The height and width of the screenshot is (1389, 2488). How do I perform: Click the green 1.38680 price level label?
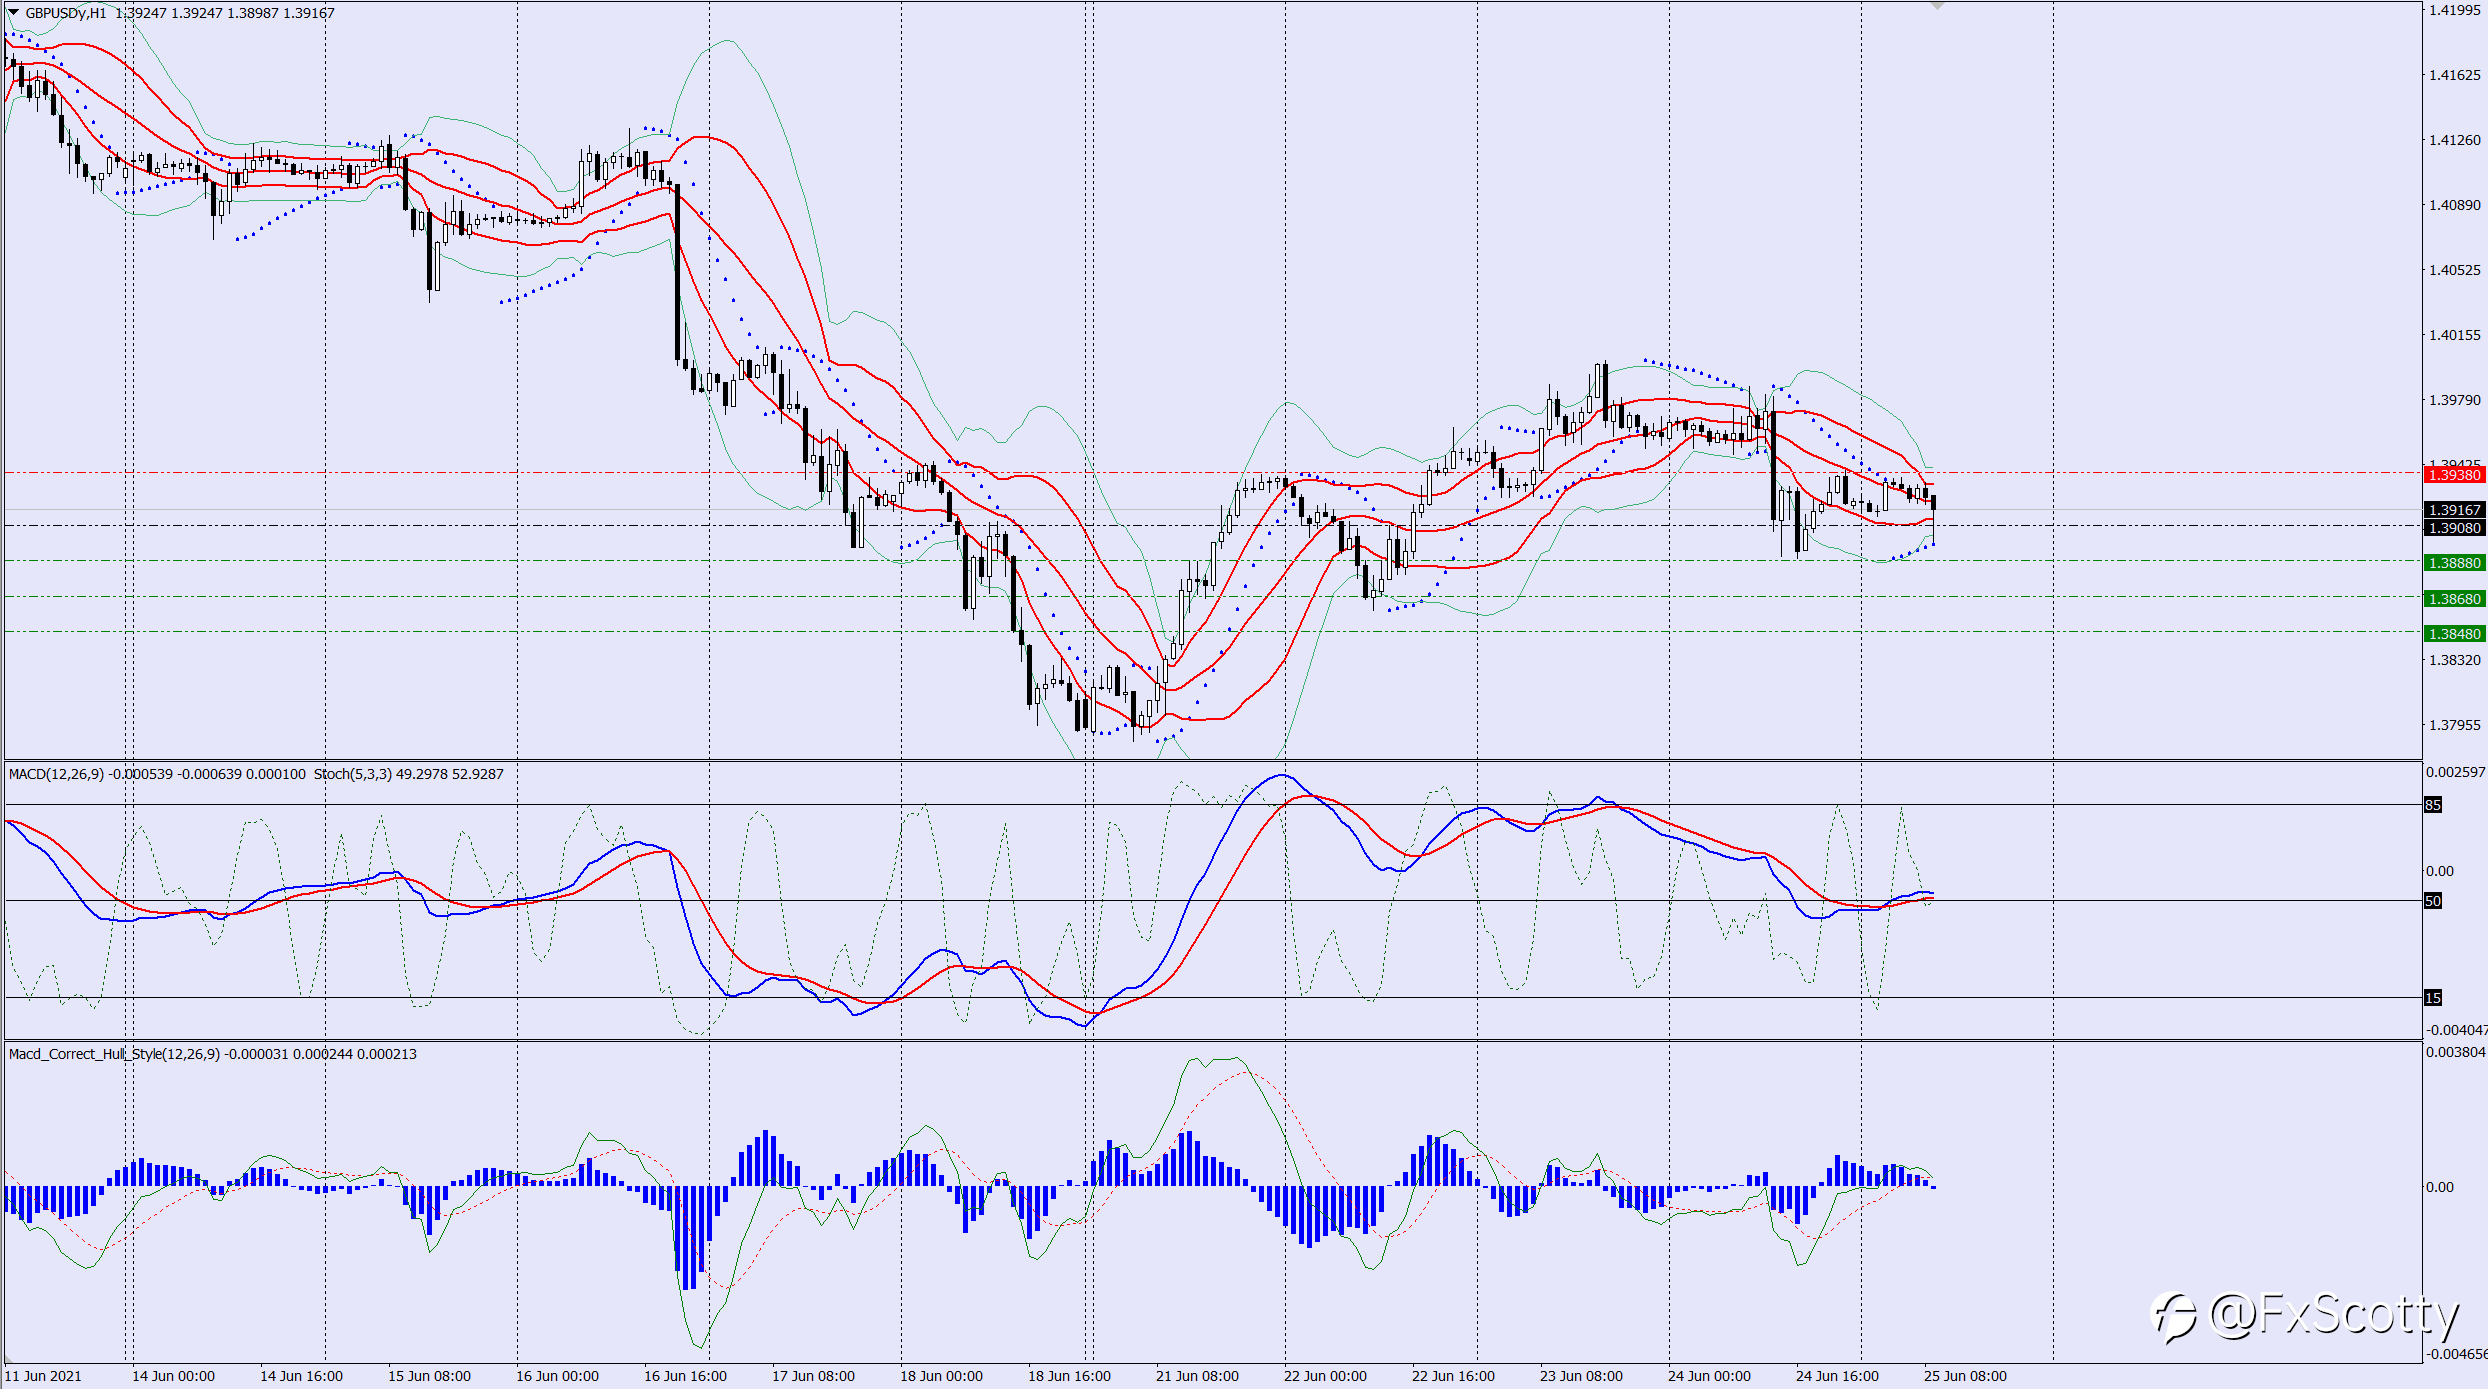pos(2454,599)
